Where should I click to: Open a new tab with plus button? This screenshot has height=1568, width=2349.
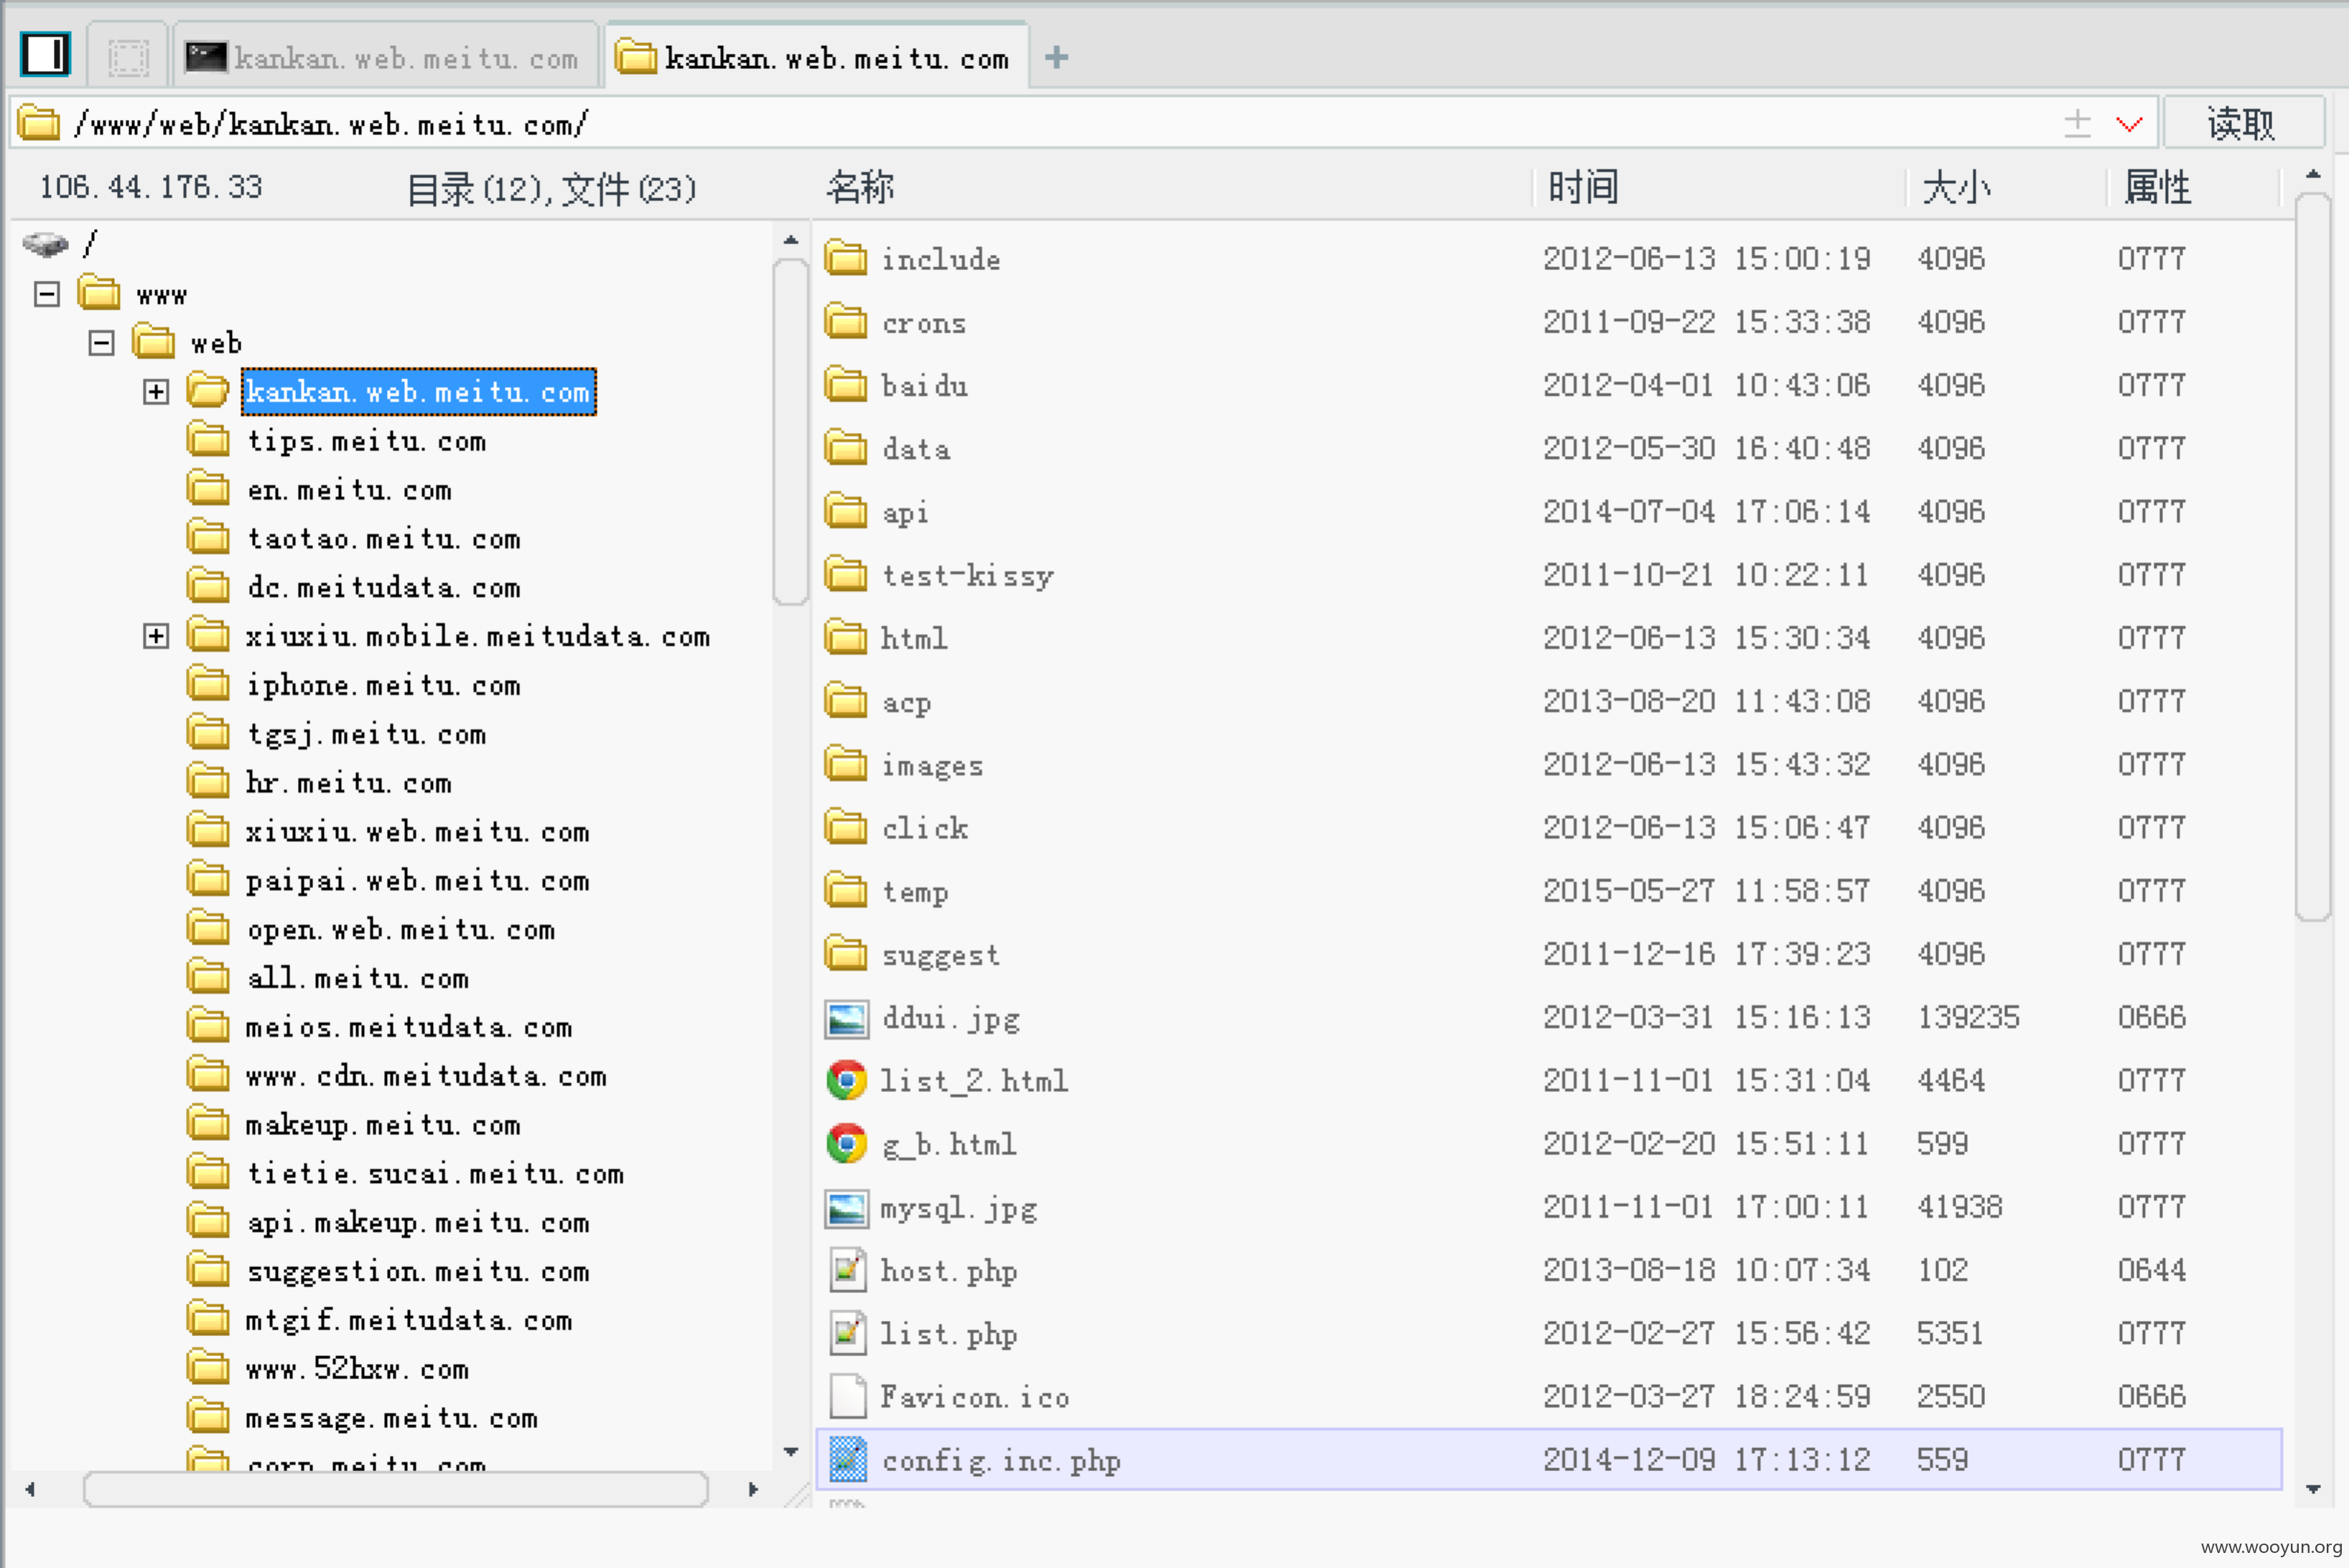(1056, 58)
